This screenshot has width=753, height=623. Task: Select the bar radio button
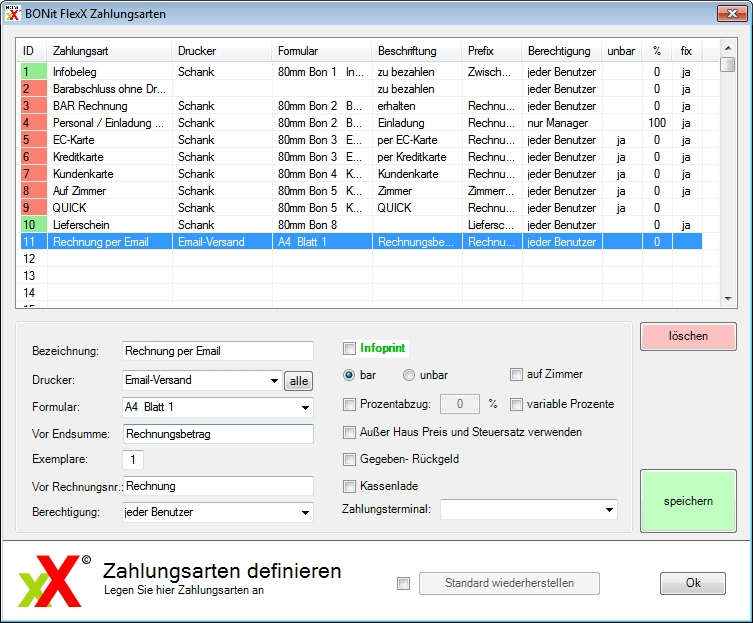coord(349,375)
